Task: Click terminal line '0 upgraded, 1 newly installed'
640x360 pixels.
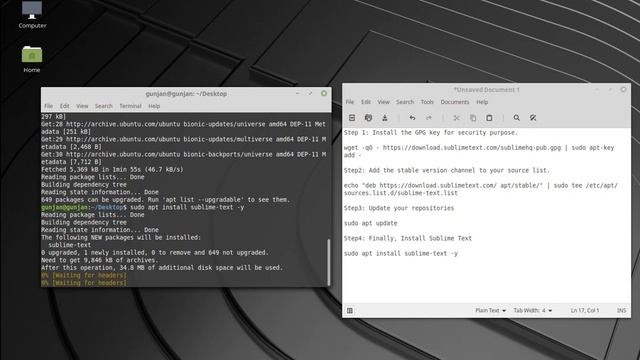Action: point(155,253)
